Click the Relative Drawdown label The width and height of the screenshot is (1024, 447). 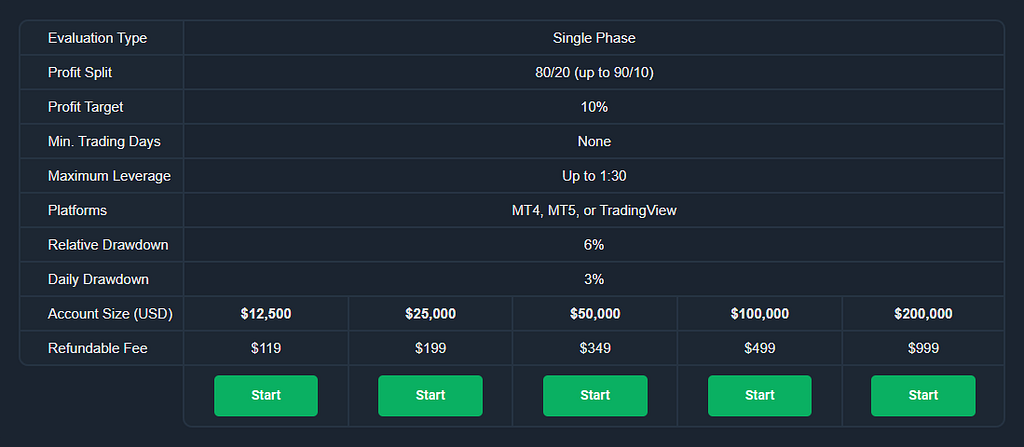tap(108, 245)
